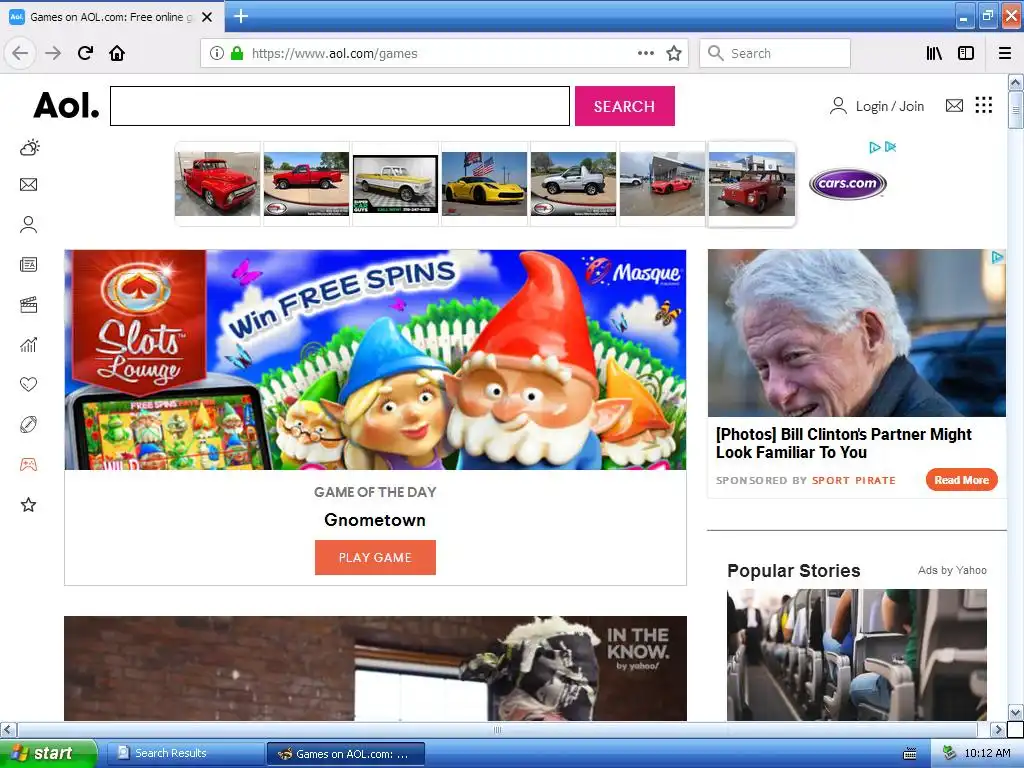The image size is (1024, 768).
Task: Open the red vintage truck ad thumbnail
Action: 217,184
